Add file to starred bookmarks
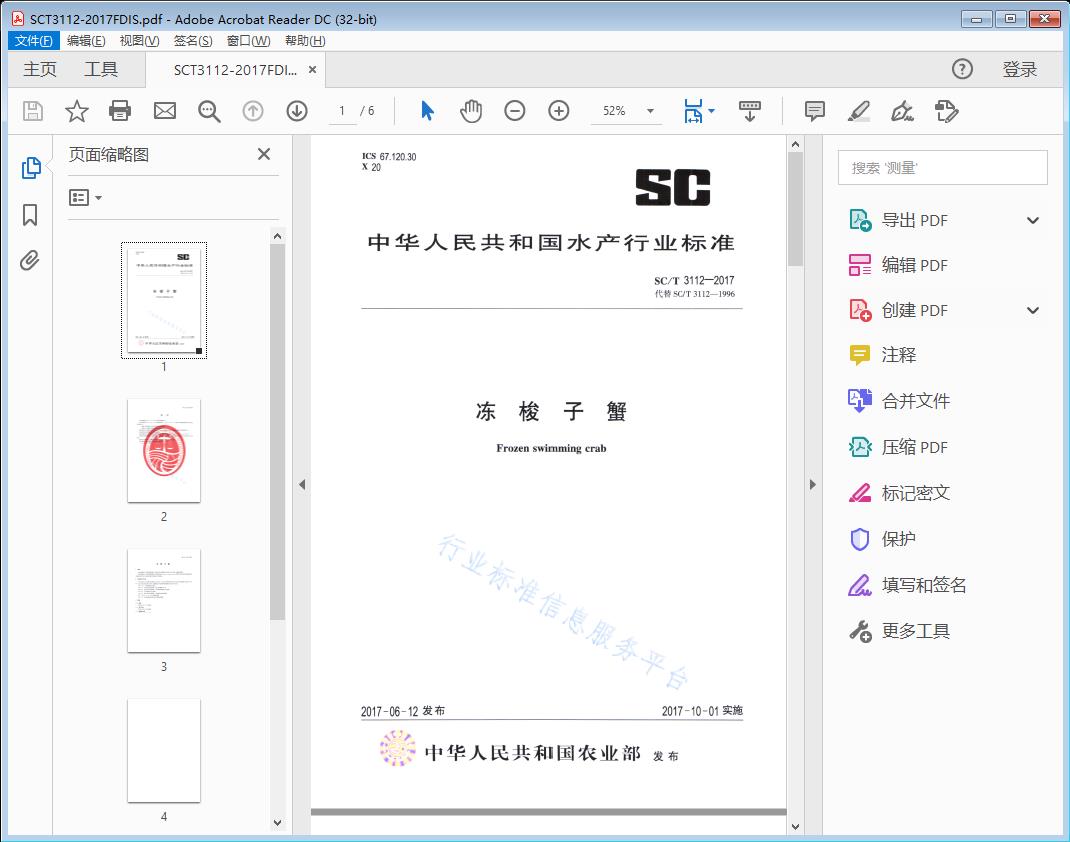The width and height of the screenshot is (1070, 842). point(77,111)
